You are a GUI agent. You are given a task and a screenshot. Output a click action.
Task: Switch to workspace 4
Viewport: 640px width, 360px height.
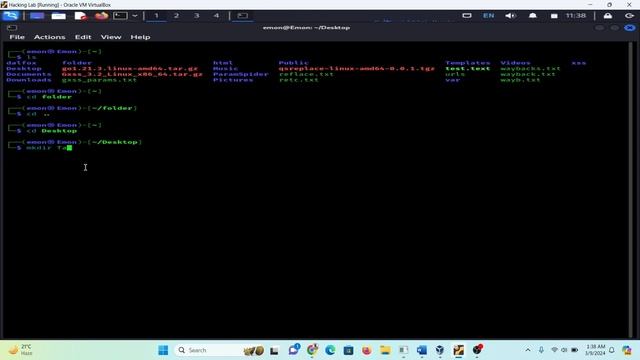(x=216, y=16)
